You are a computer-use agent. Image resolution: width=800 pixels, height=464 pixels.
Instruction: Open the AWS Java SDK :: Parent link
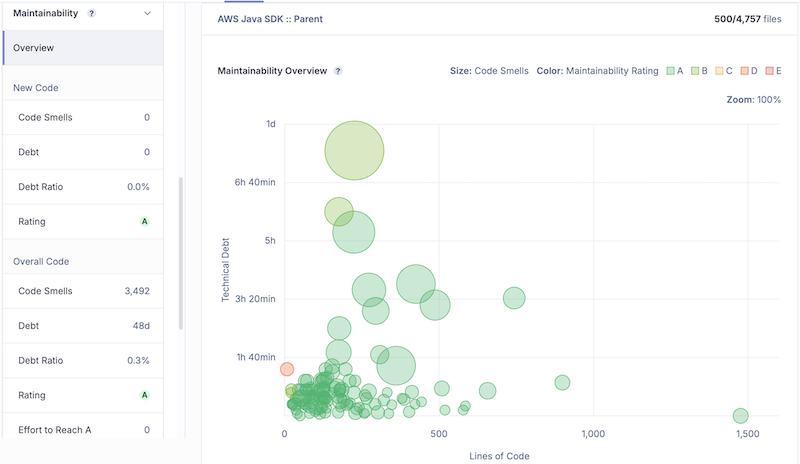point(270,19)
